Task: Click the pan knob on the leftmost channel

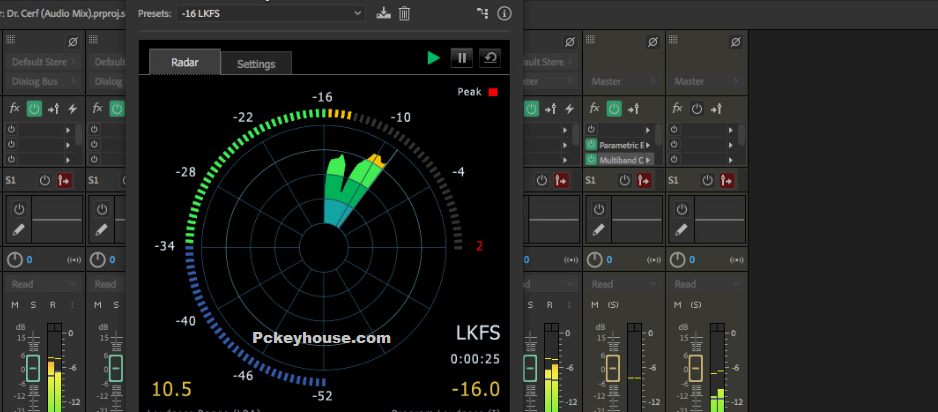Action: pos(15,260)
